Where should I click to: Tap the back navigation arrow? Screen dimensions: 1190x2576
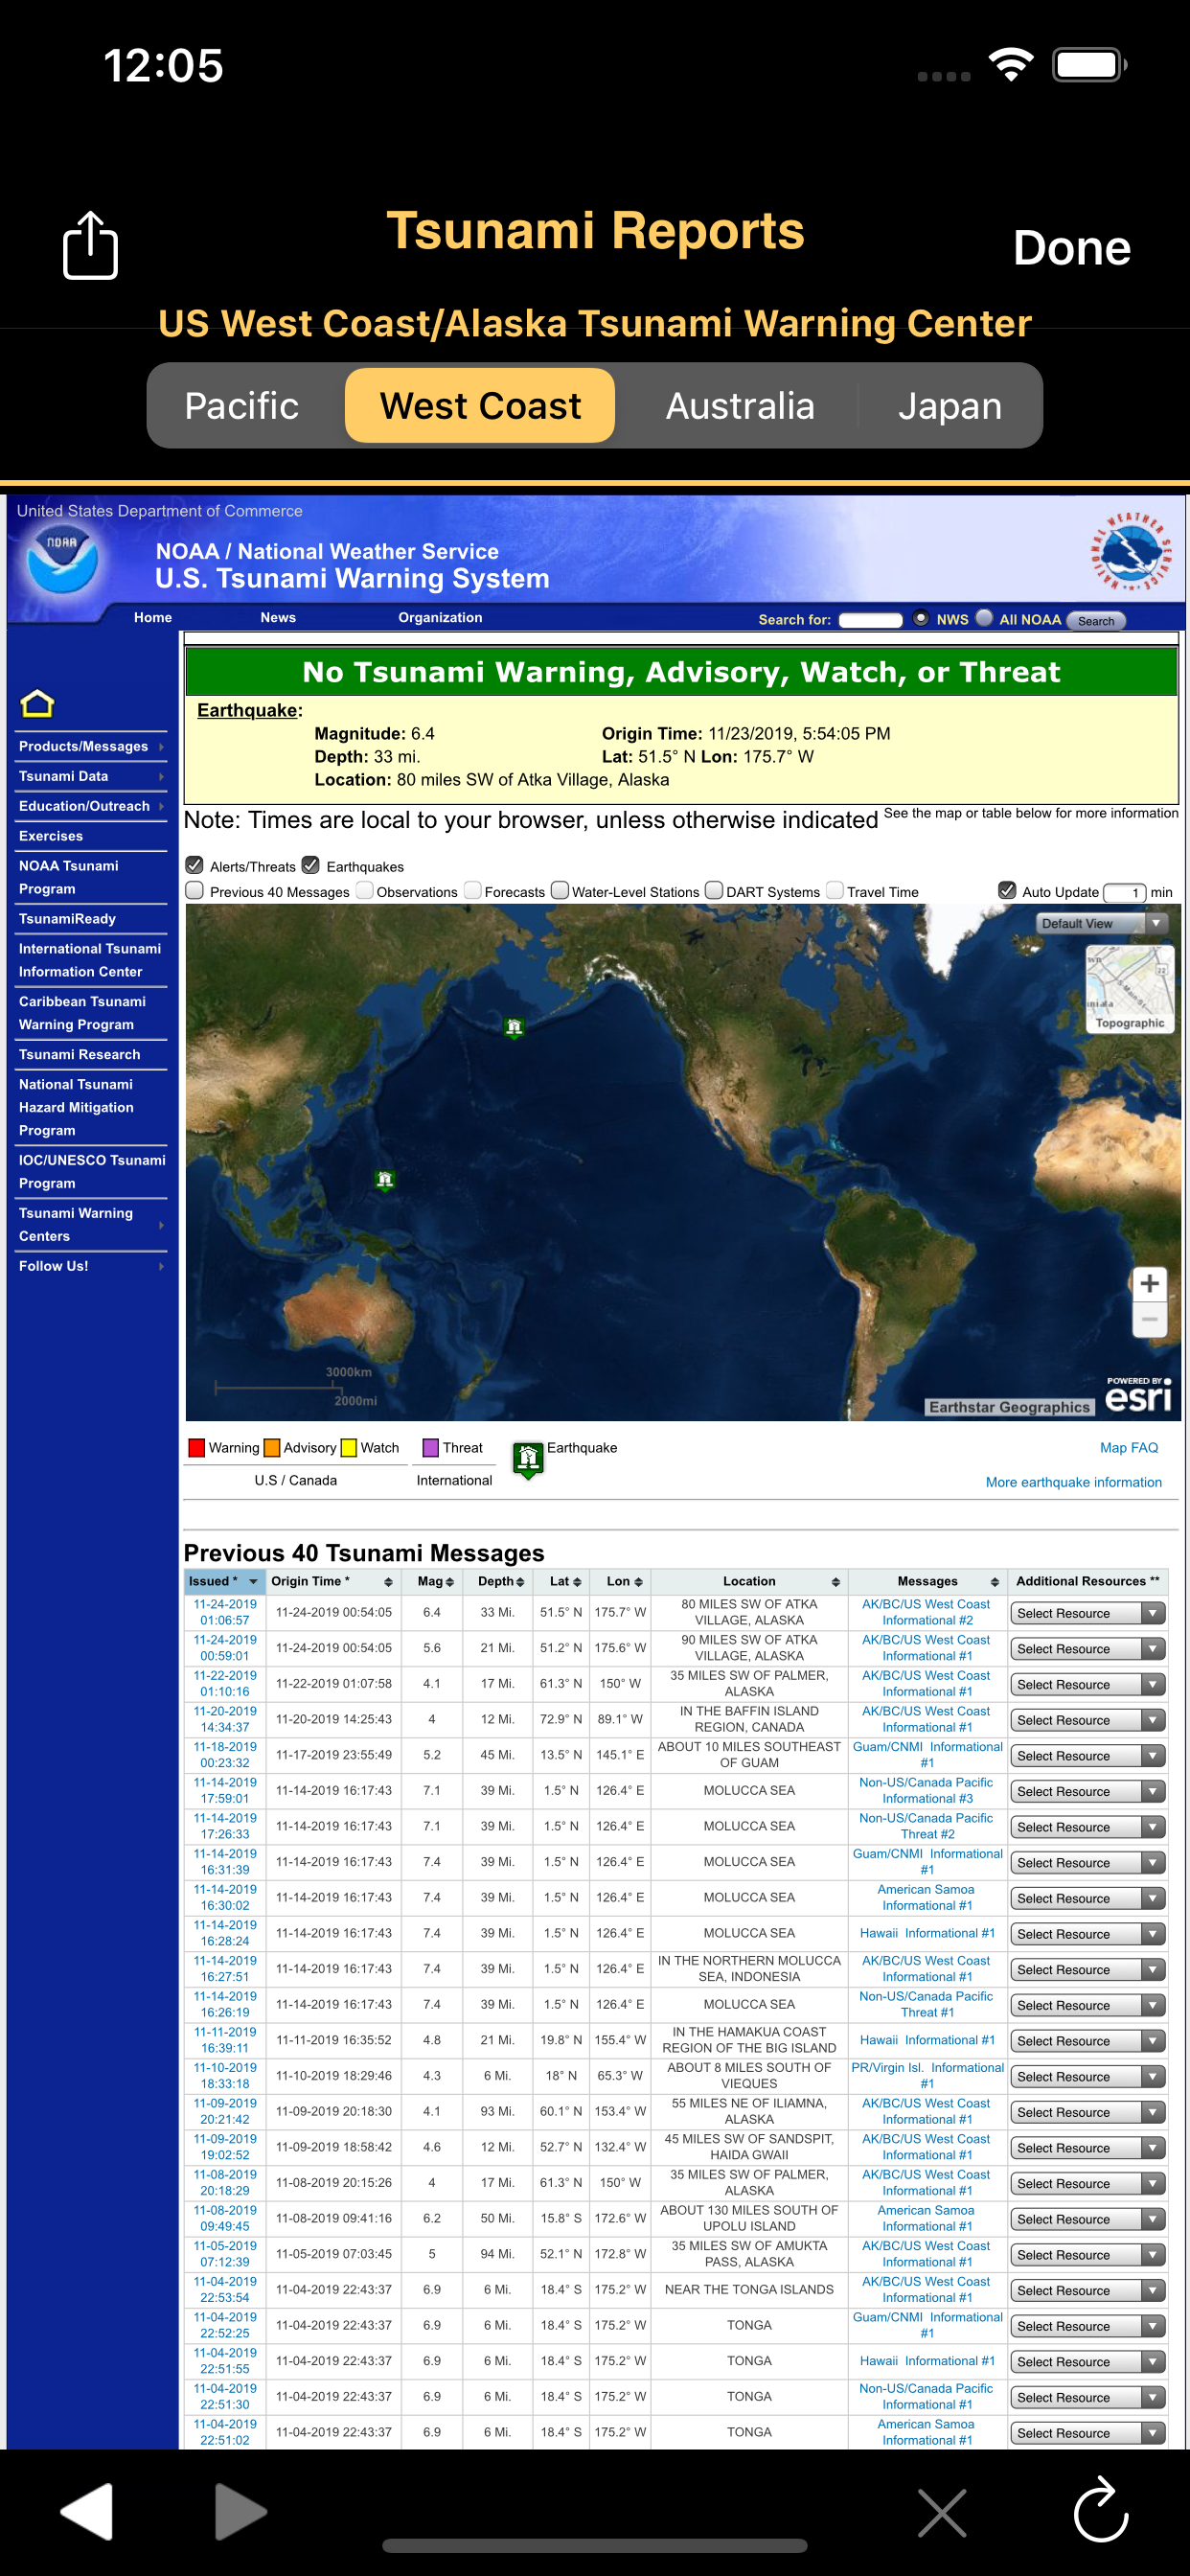pyautogui.click(x=87, y=2510)
